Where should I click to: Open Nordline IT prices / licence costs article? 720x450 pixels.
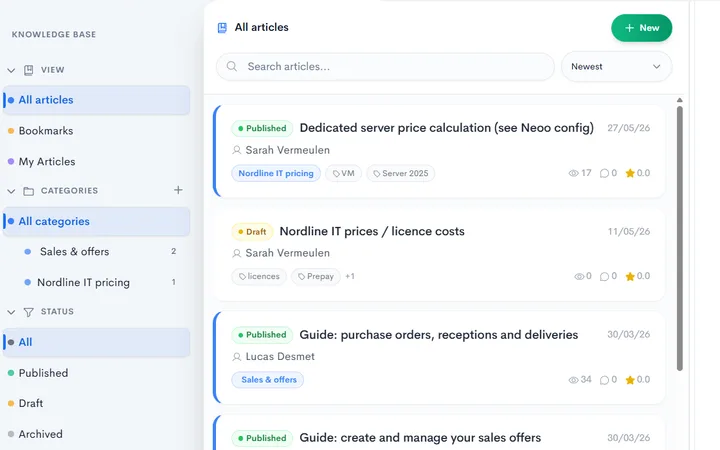(x=372, y=231)
